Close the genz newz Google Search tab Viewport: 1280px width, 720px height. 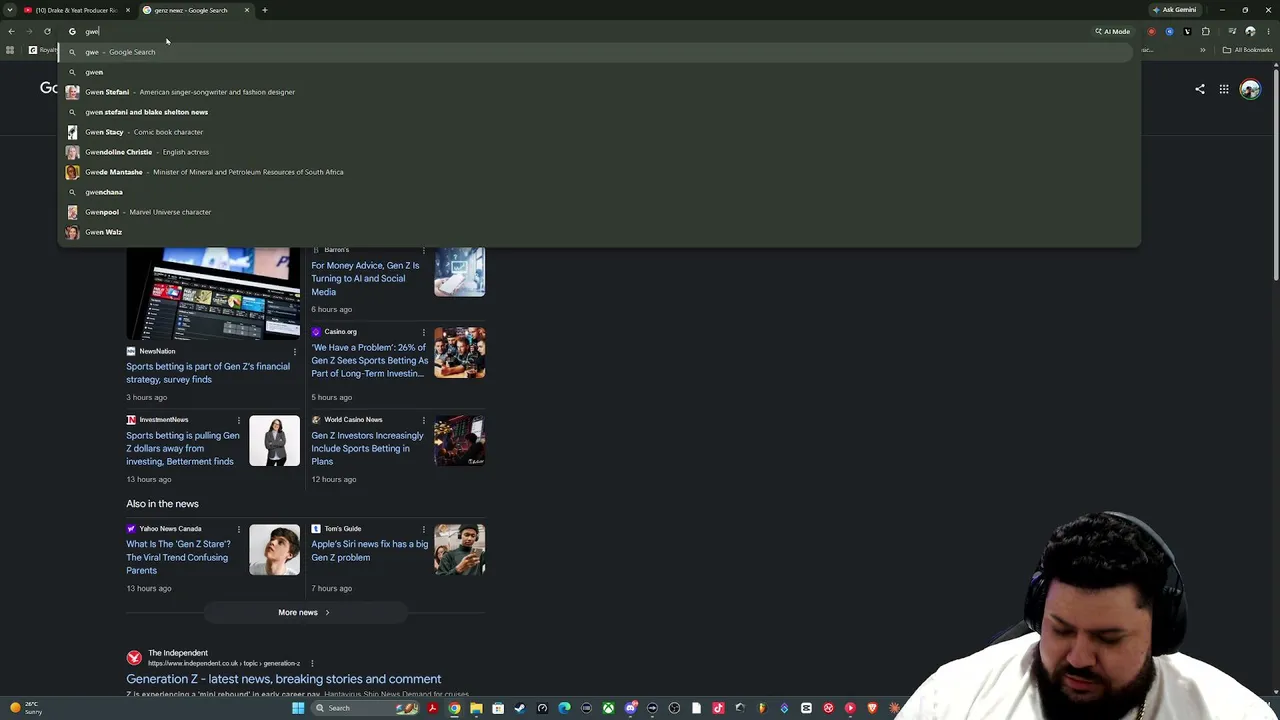coord(247,10)
